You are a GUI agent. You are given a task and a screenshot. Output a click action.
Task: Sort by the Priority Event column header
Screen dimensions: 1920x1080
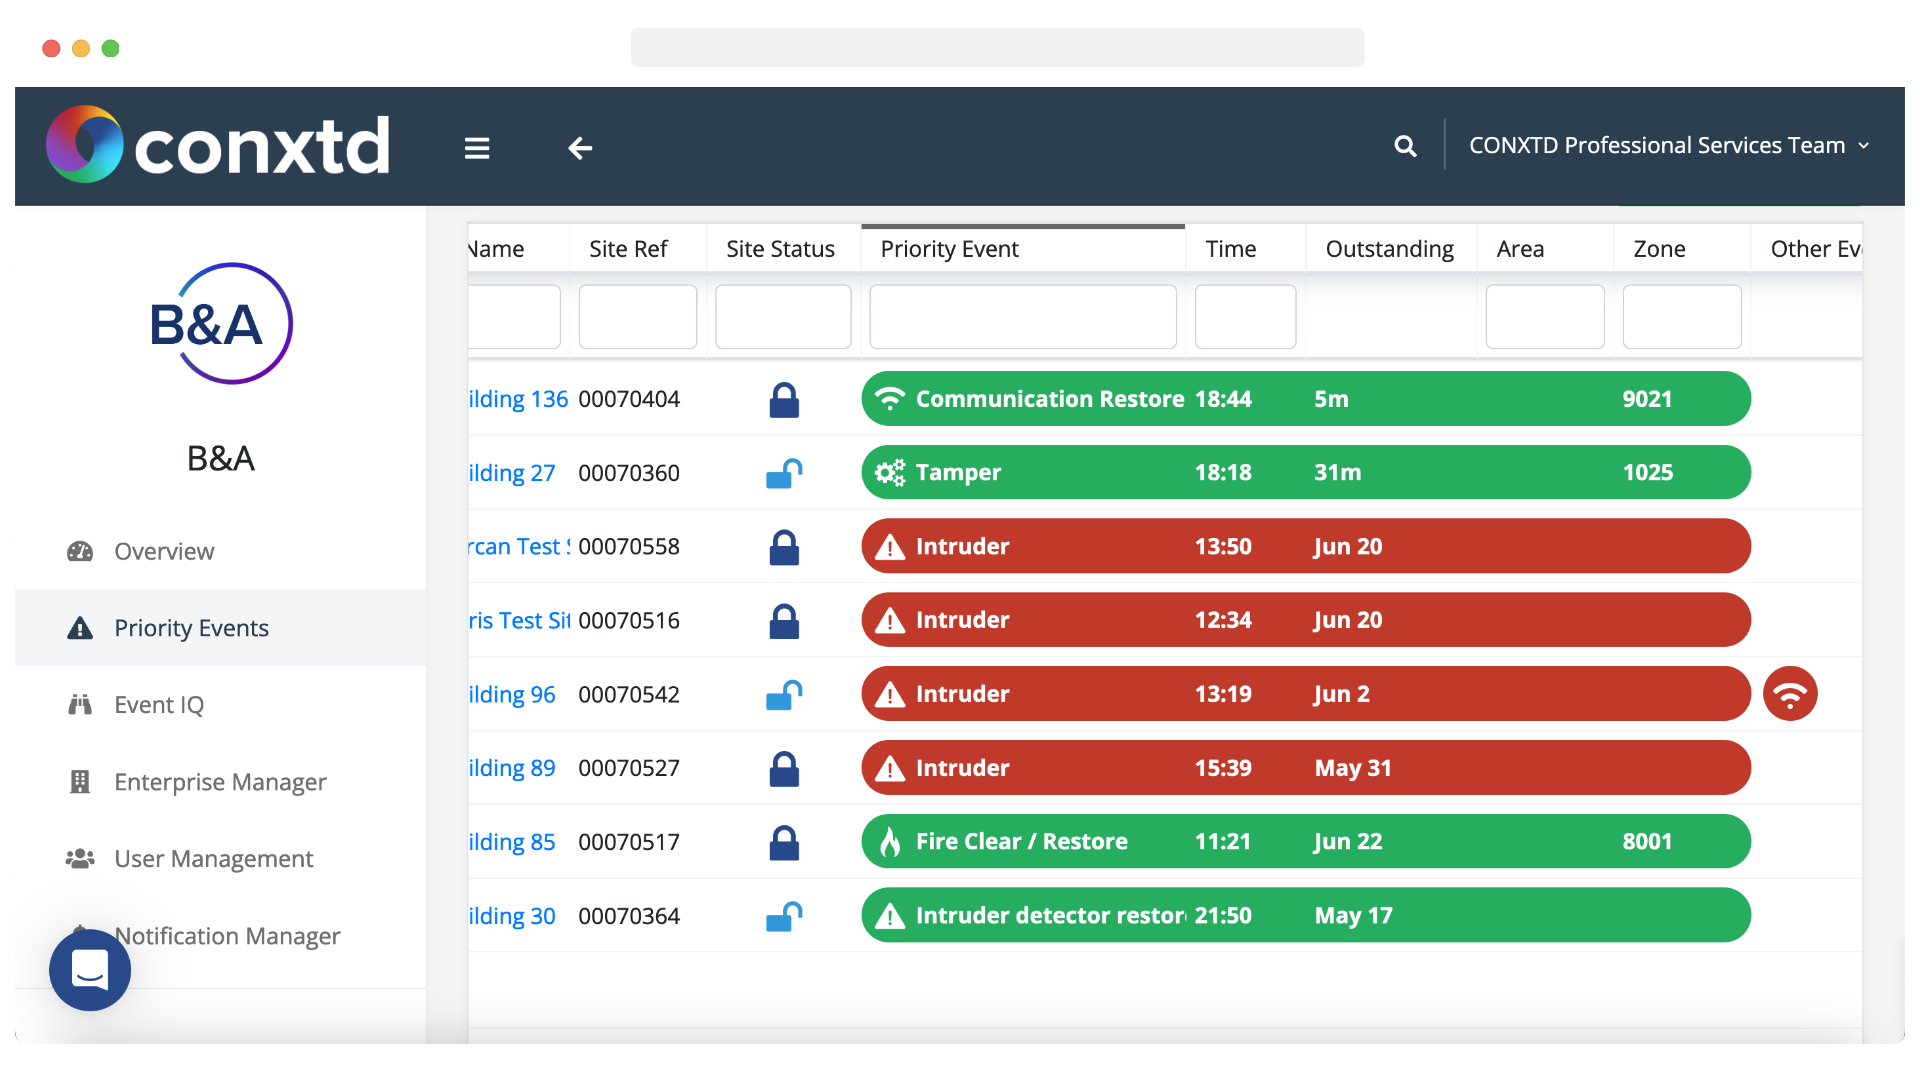click(949, 248)
